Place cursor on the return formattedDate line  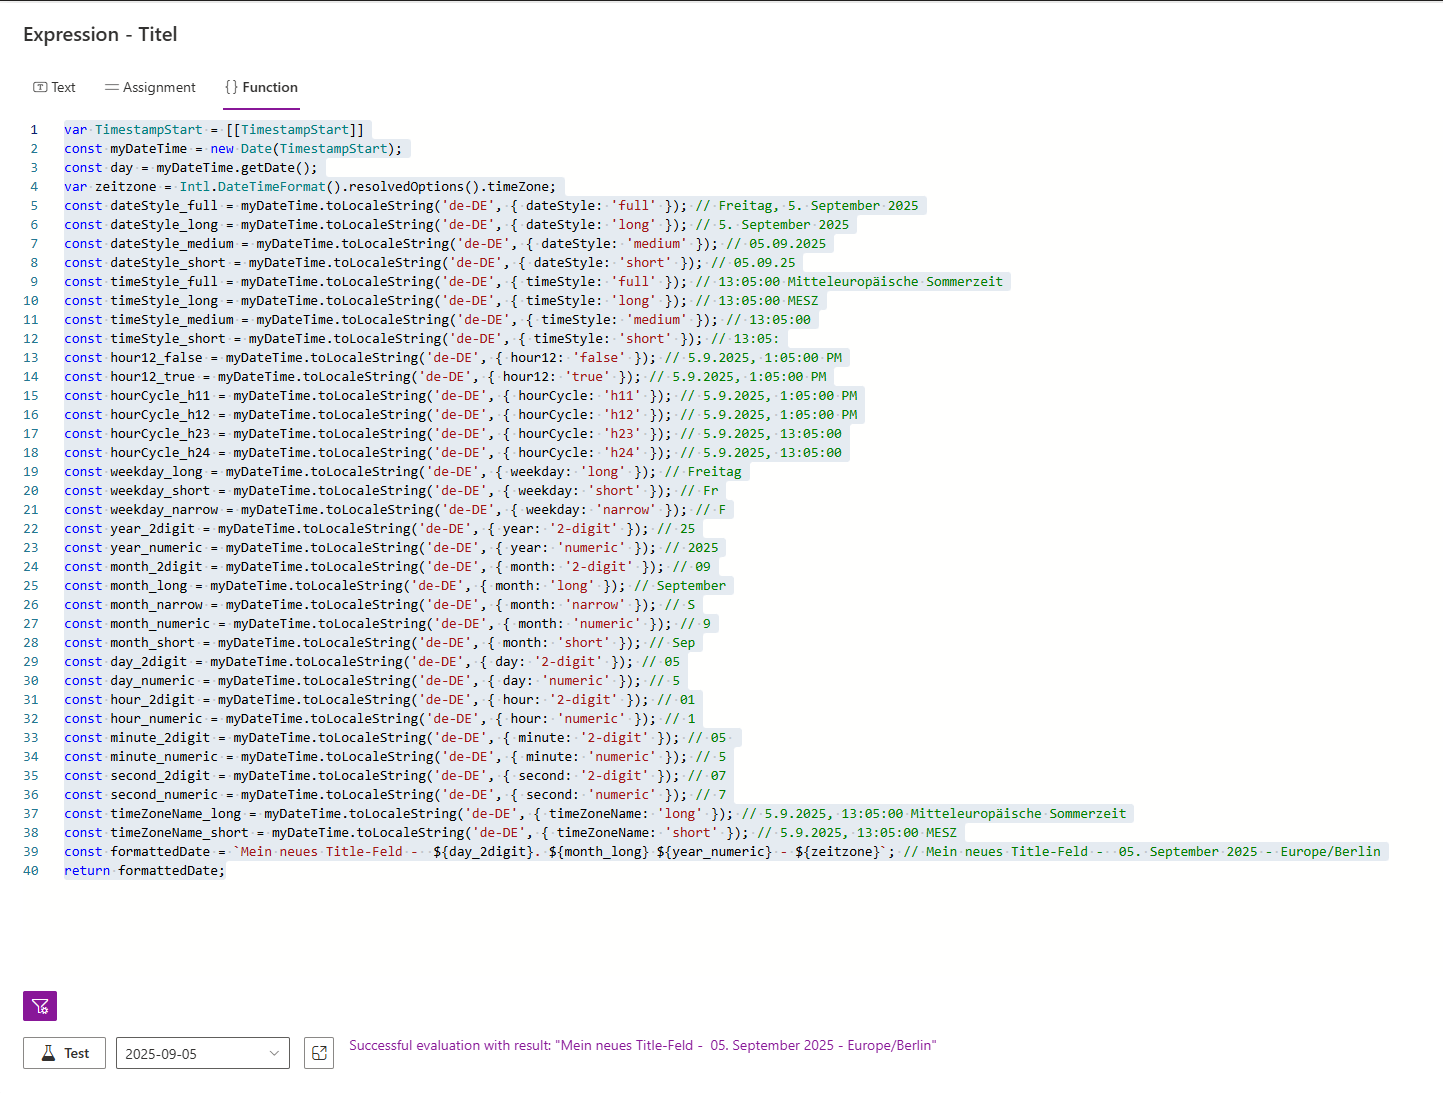[145, 871]
